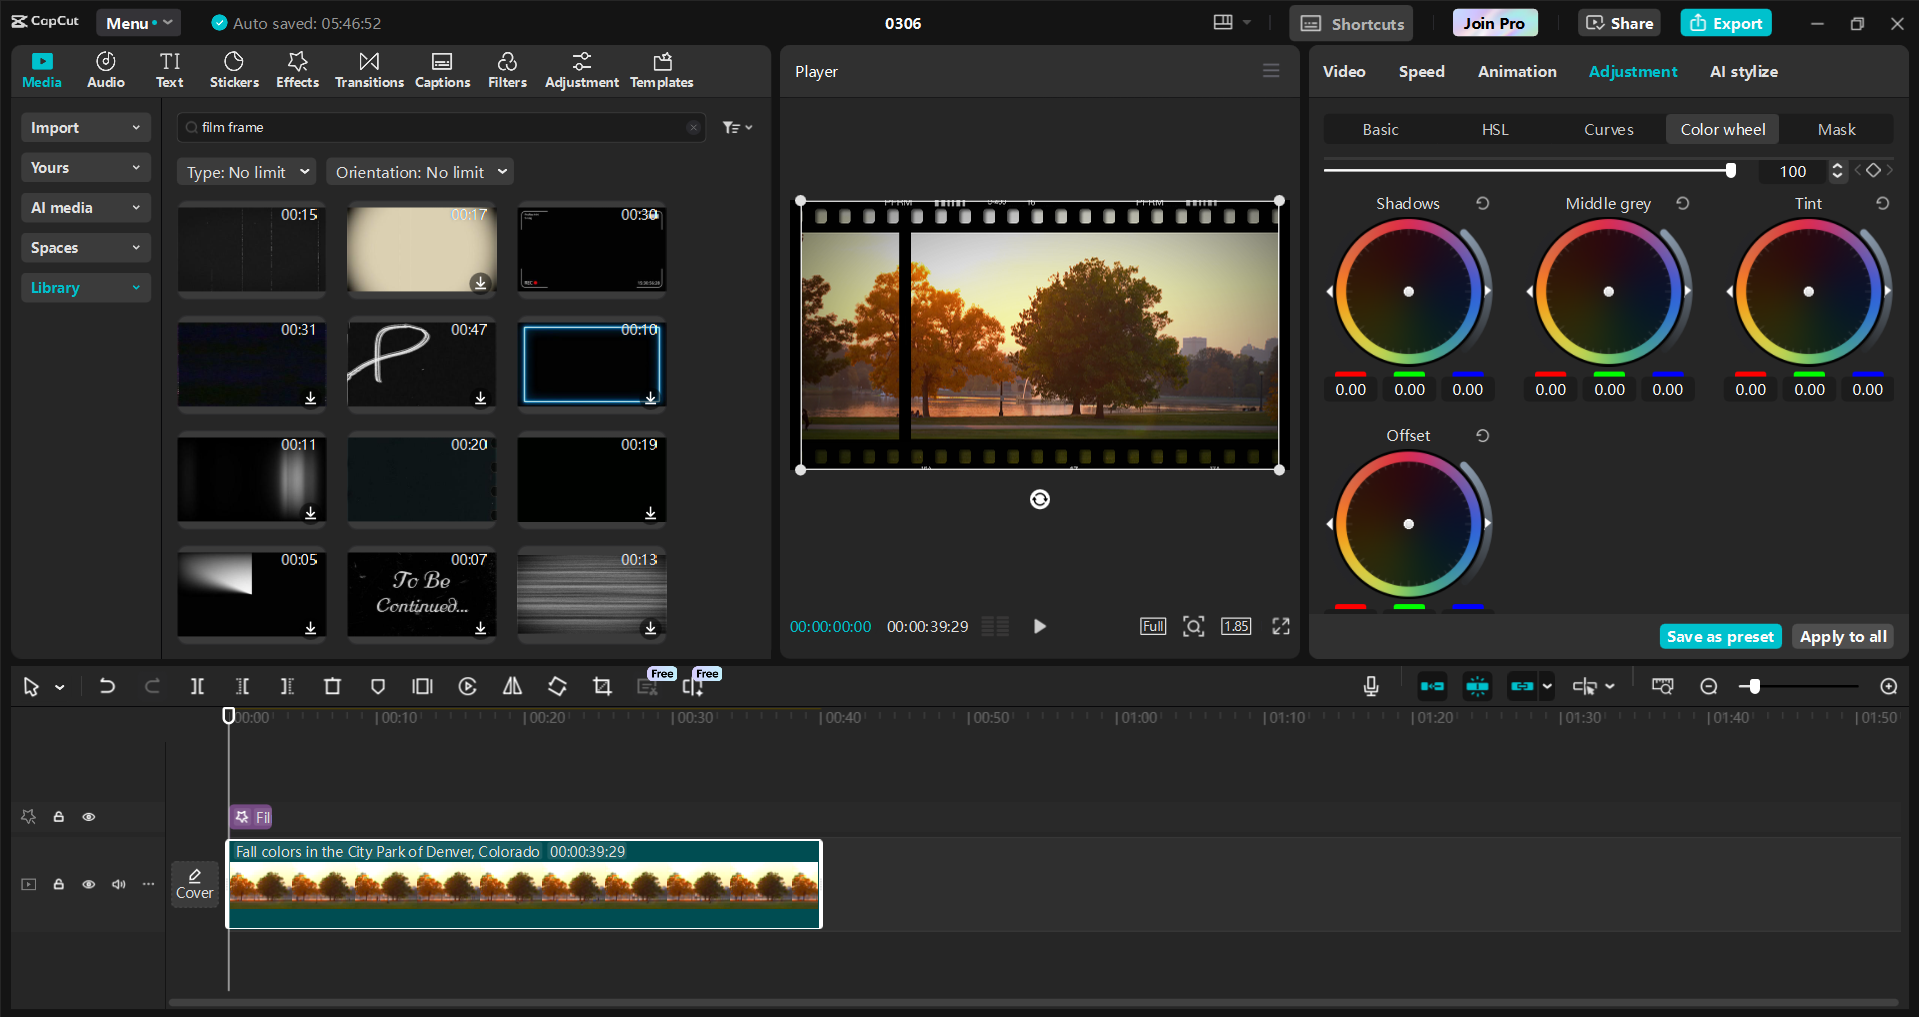This screenshot has height=1017, width=1919.
Task: Open the Crop tool
Action: [602, 686]
